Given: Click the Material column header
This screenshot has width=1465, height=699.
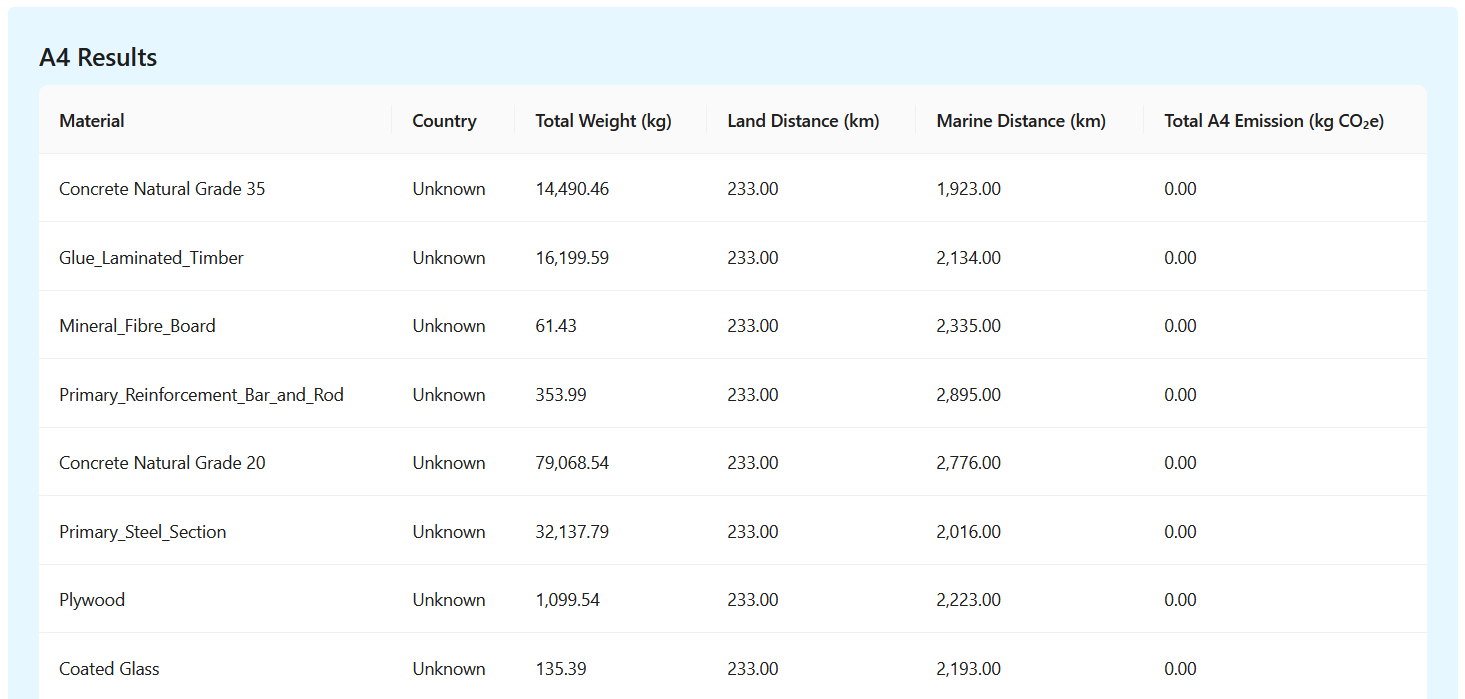Looking at the screenshot, I should [x=92, y=121].
